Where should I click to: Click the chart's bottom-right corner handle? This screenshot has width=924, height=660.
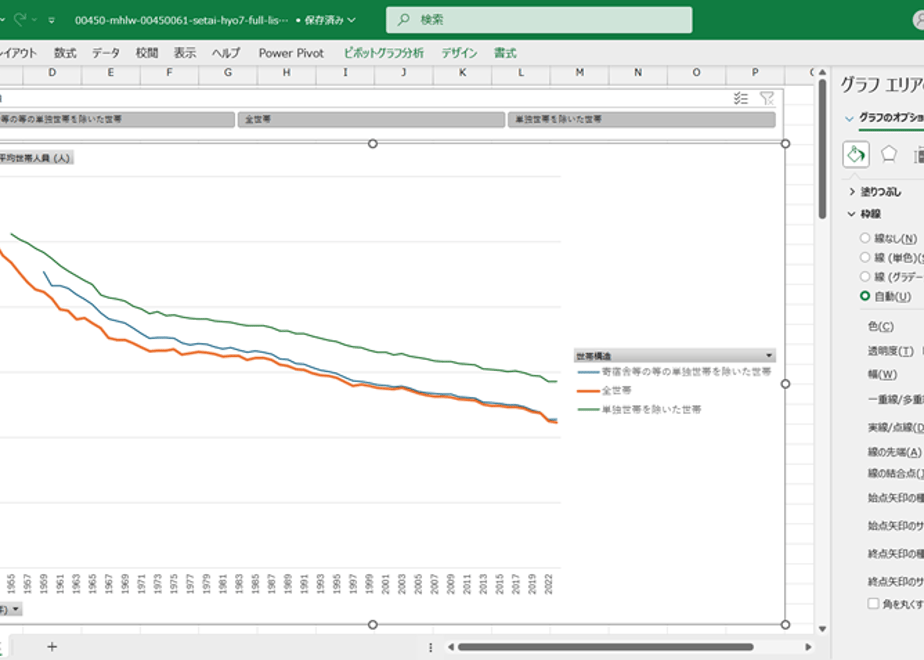tap(786, 625)
